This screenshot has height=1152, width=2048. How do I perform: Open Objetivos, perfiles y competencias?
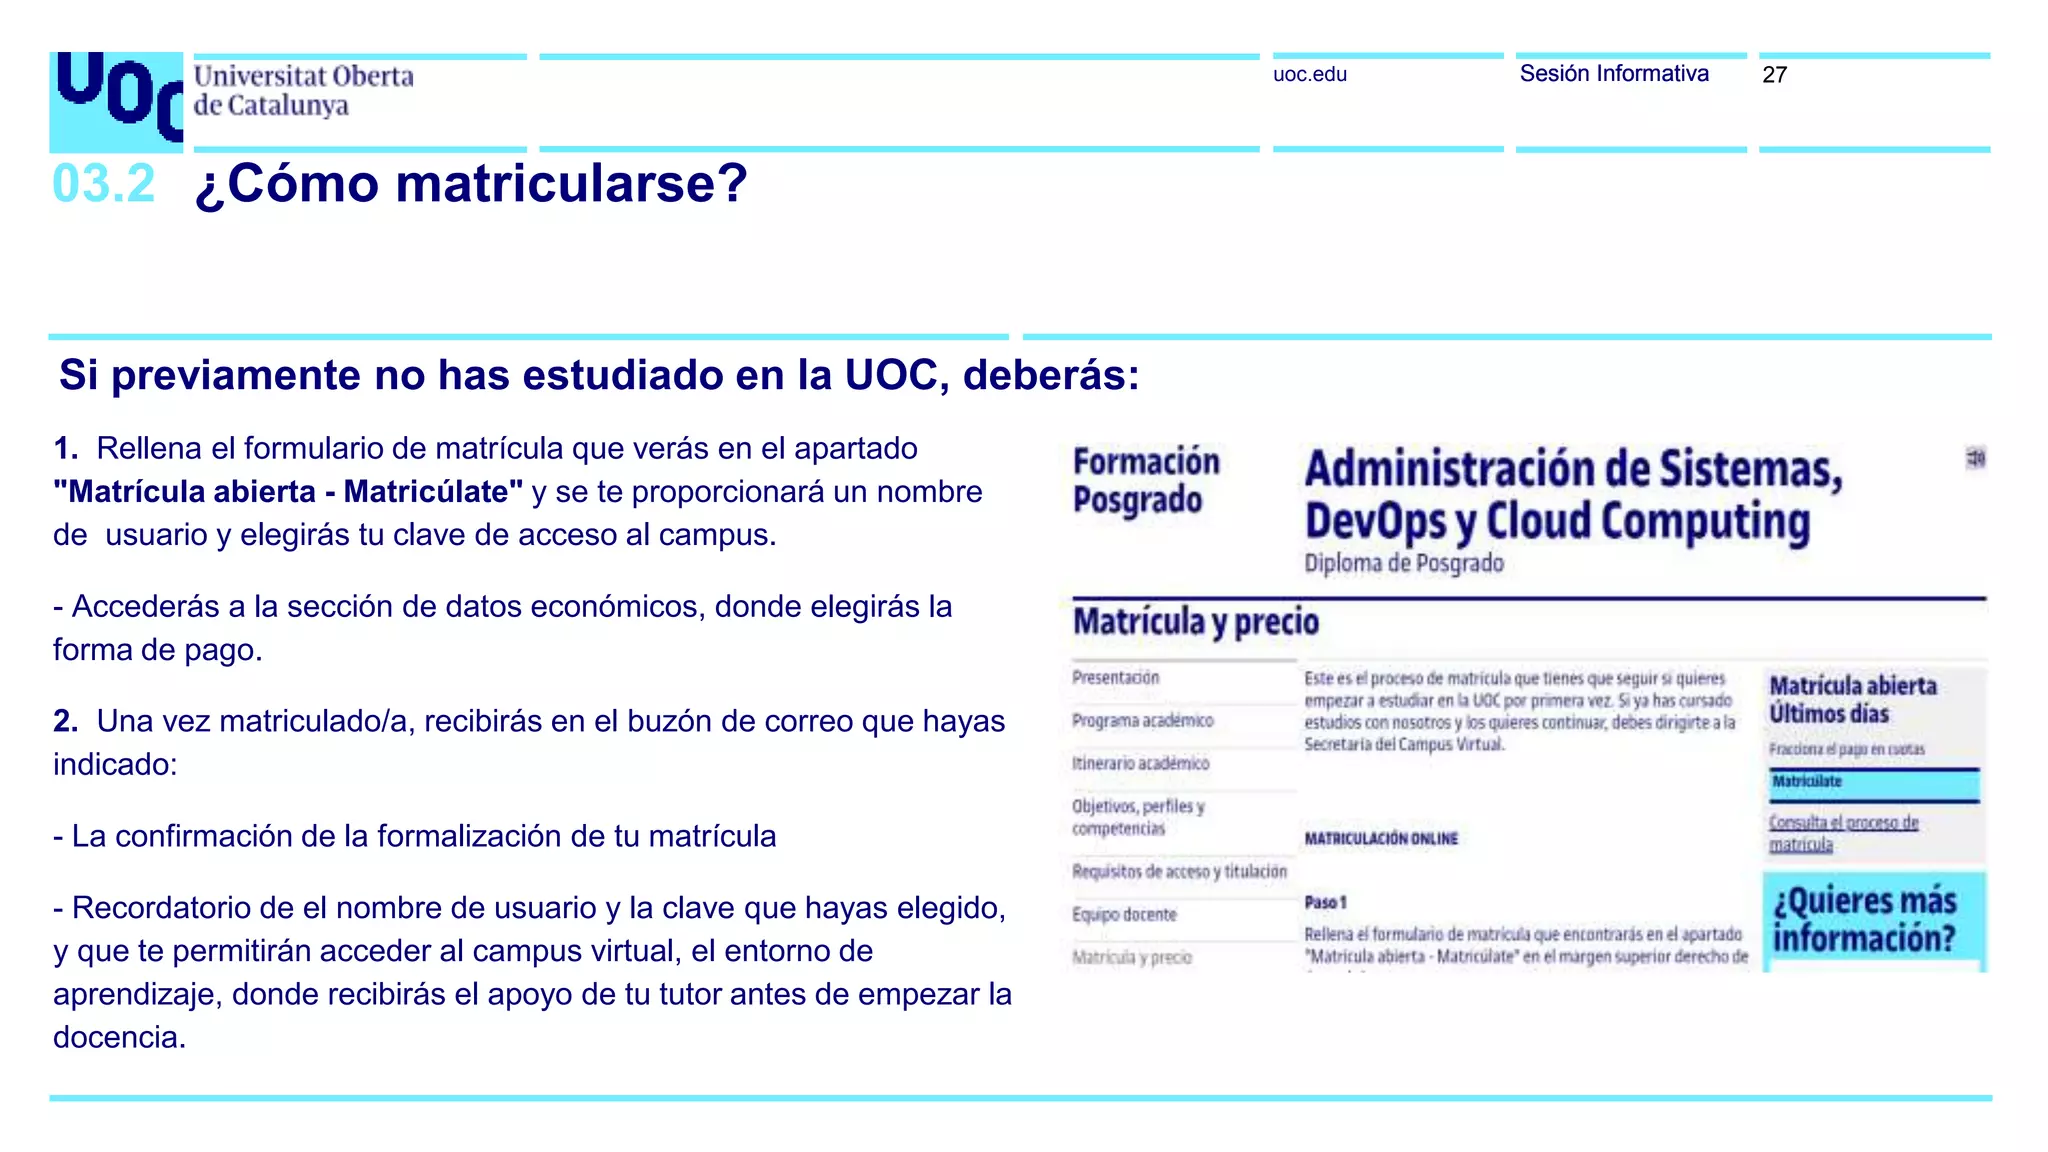pos(1138,817)
